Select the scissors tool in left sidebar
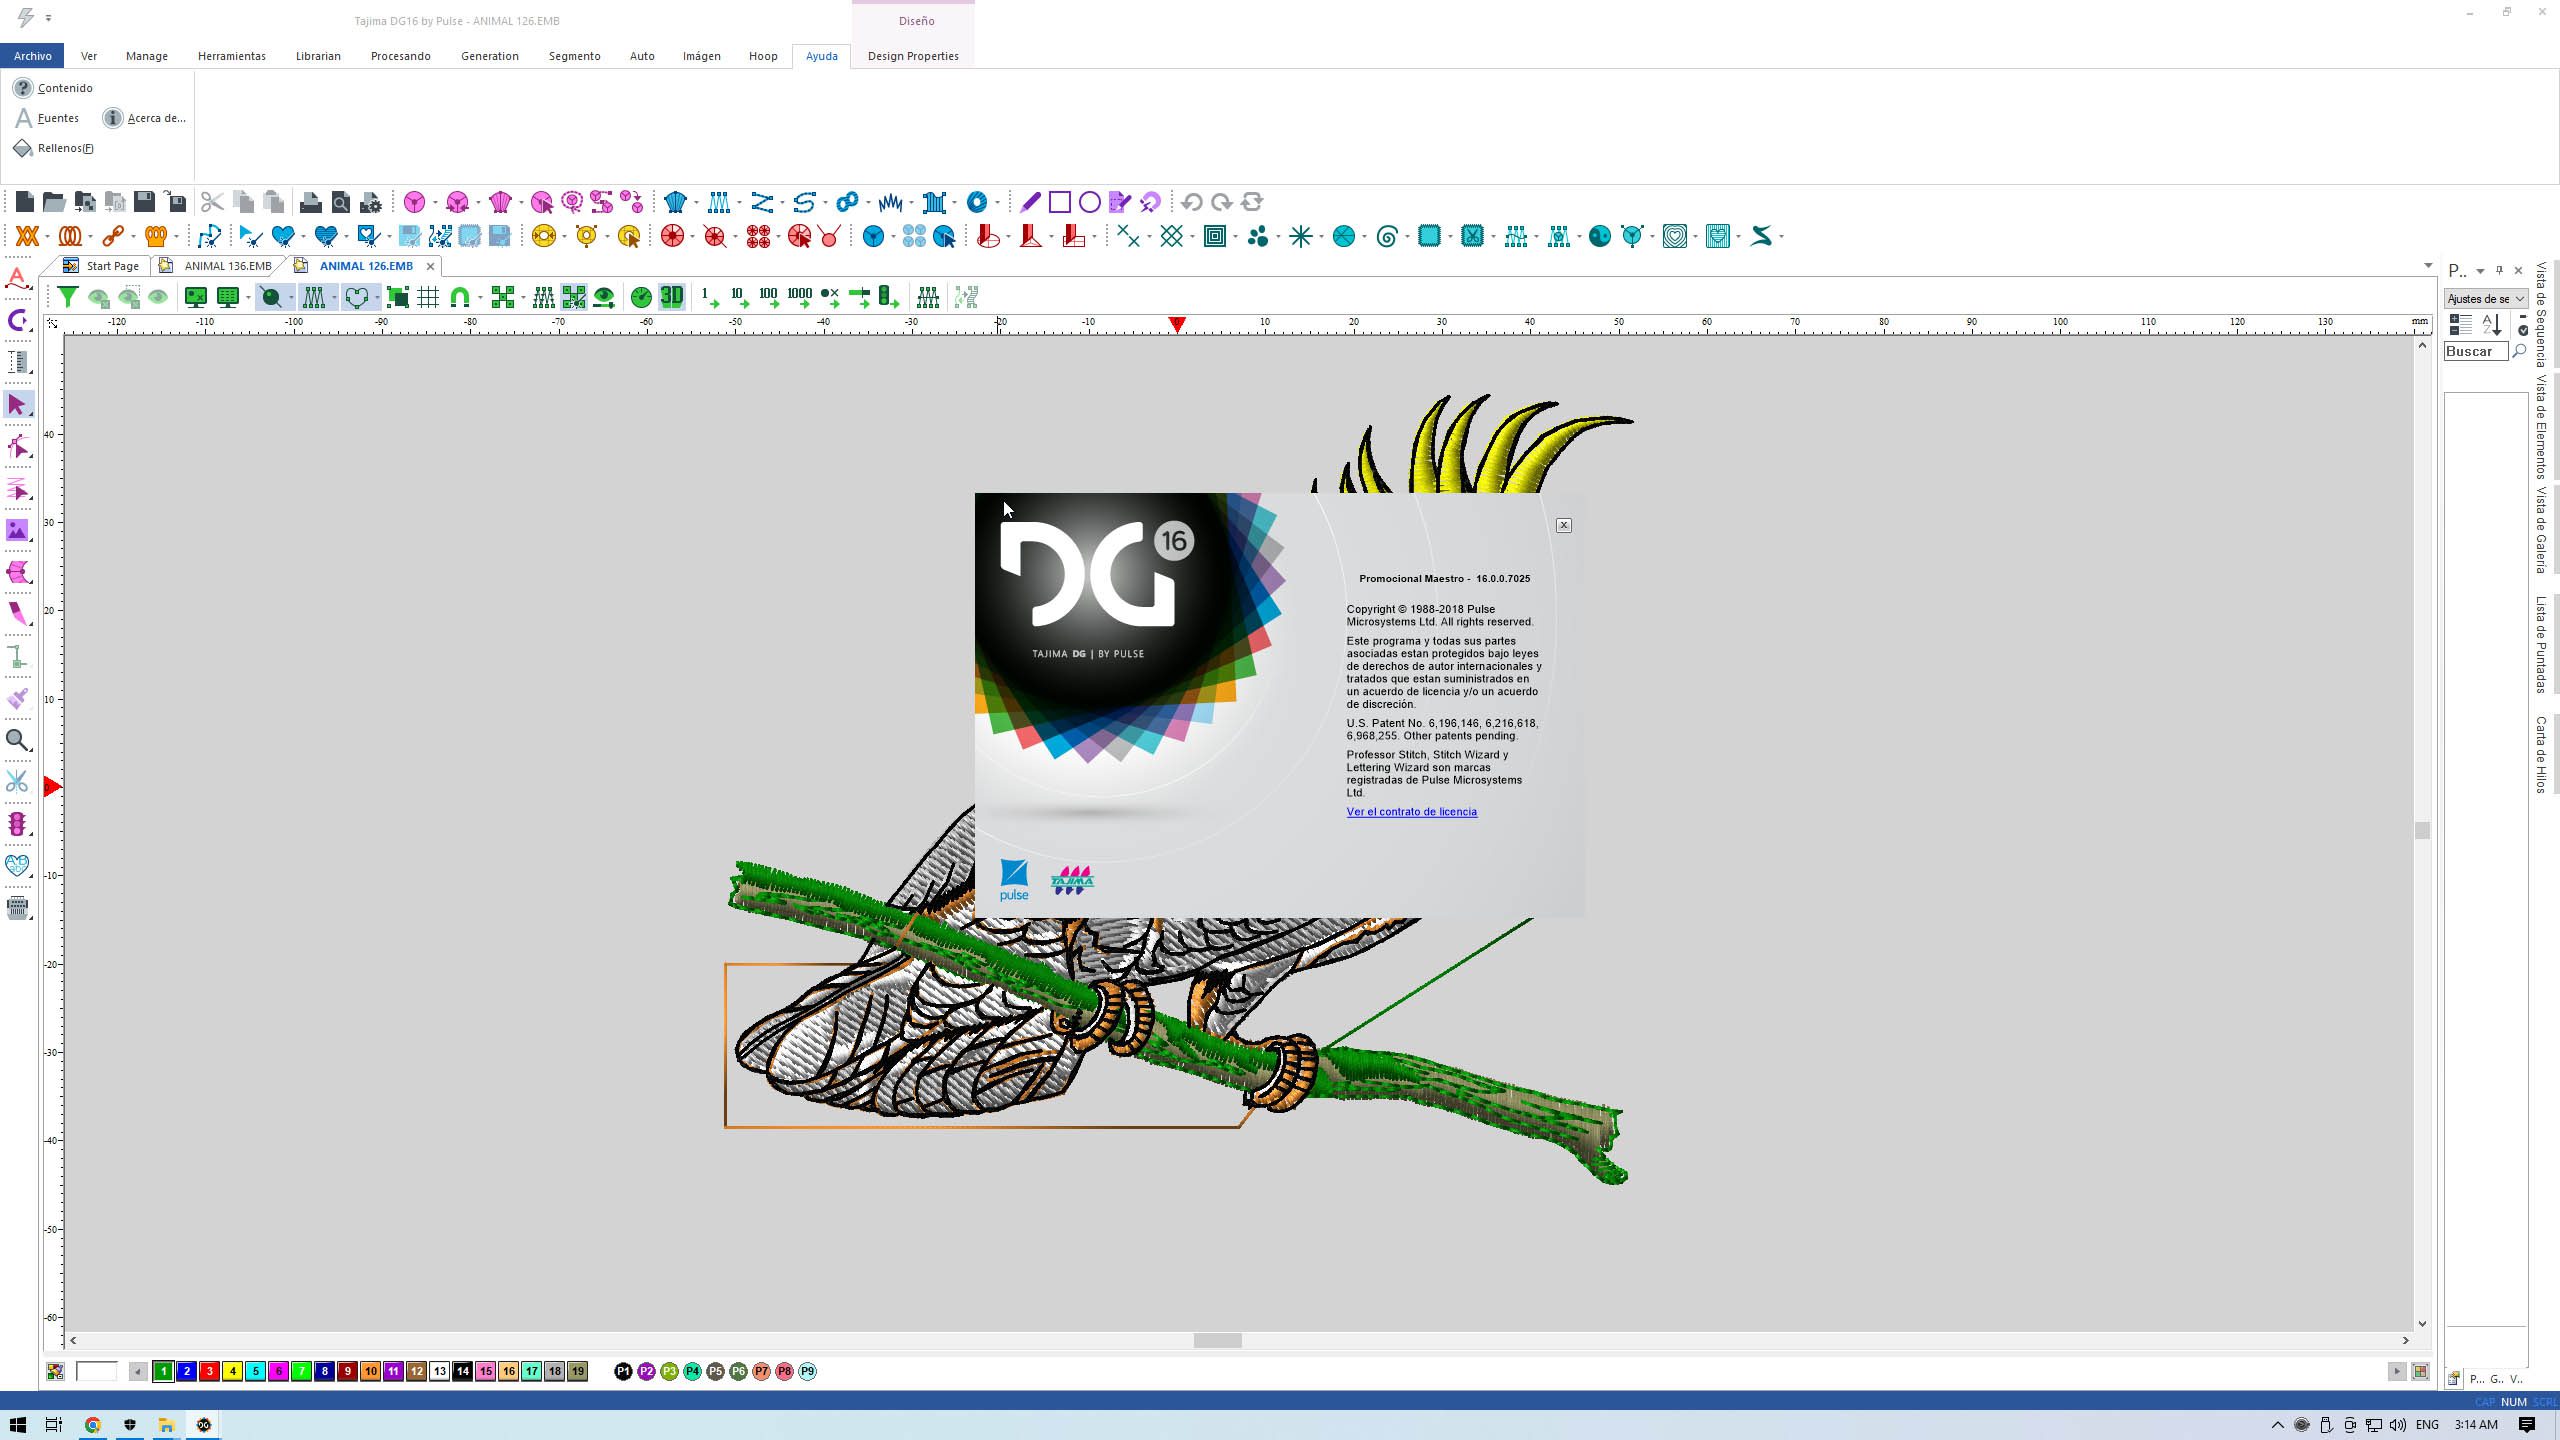The width and height of the screenshot is (2560, 1440). [17, 782]
